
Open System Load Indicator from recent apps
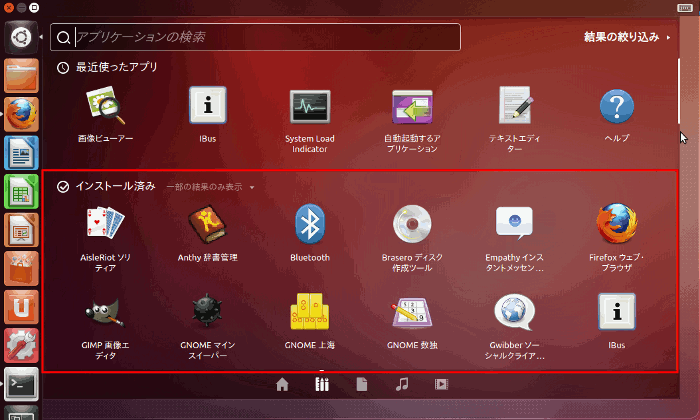coord(310,107)
